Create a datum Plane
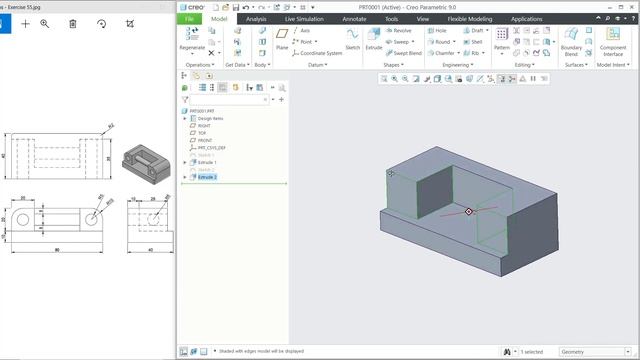Viewport: 640px width, 360px height. (x=282, y=39)
